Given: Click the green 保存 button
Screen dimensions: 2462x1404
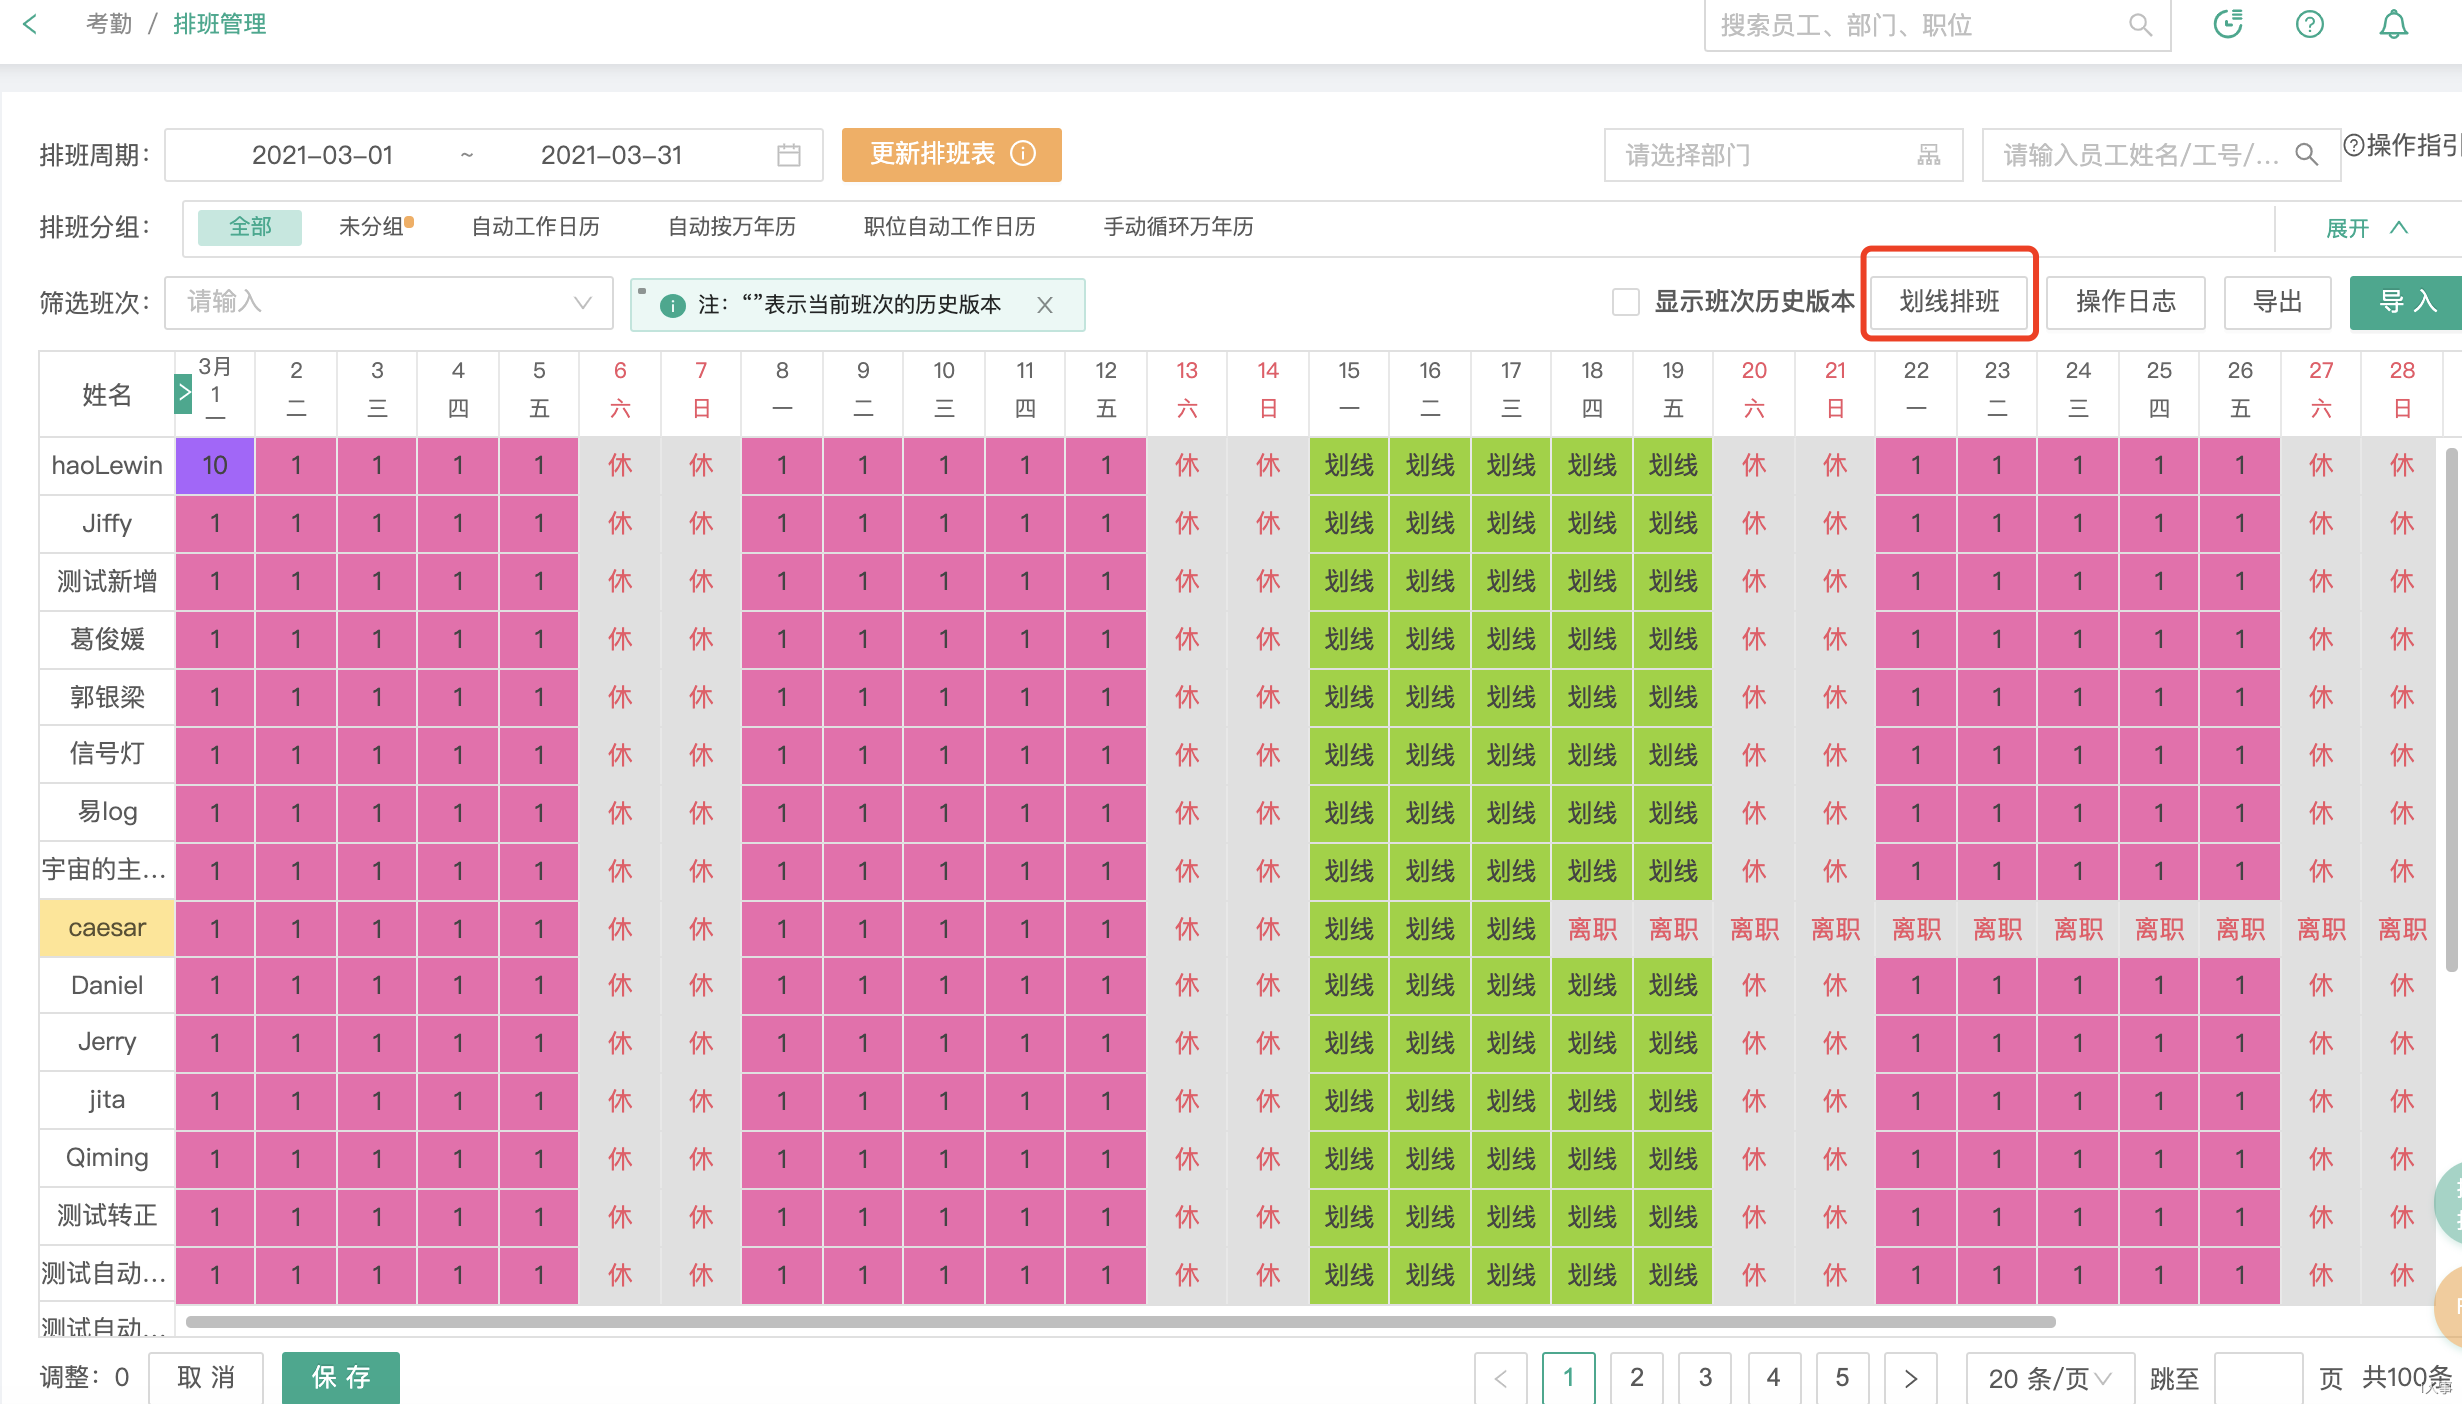Looking at the screenshot, I should 340,1377.
